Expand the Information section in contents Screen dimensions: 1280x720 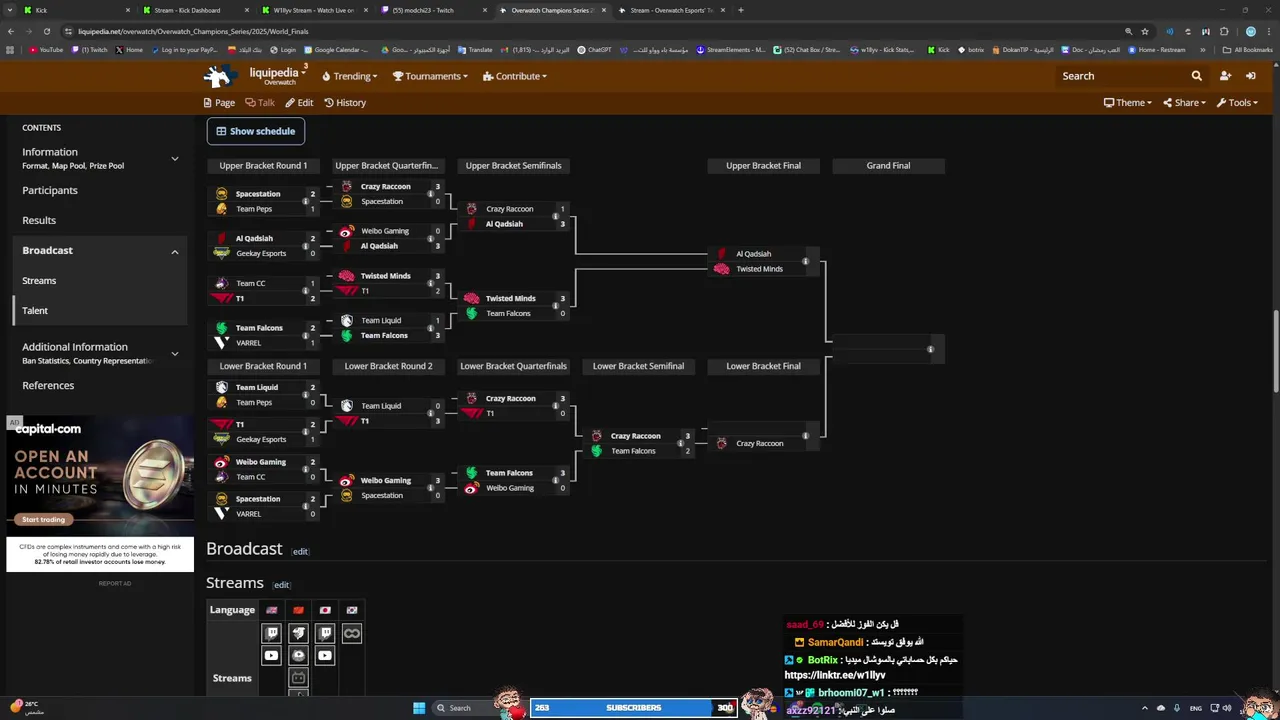click(174, 158)
